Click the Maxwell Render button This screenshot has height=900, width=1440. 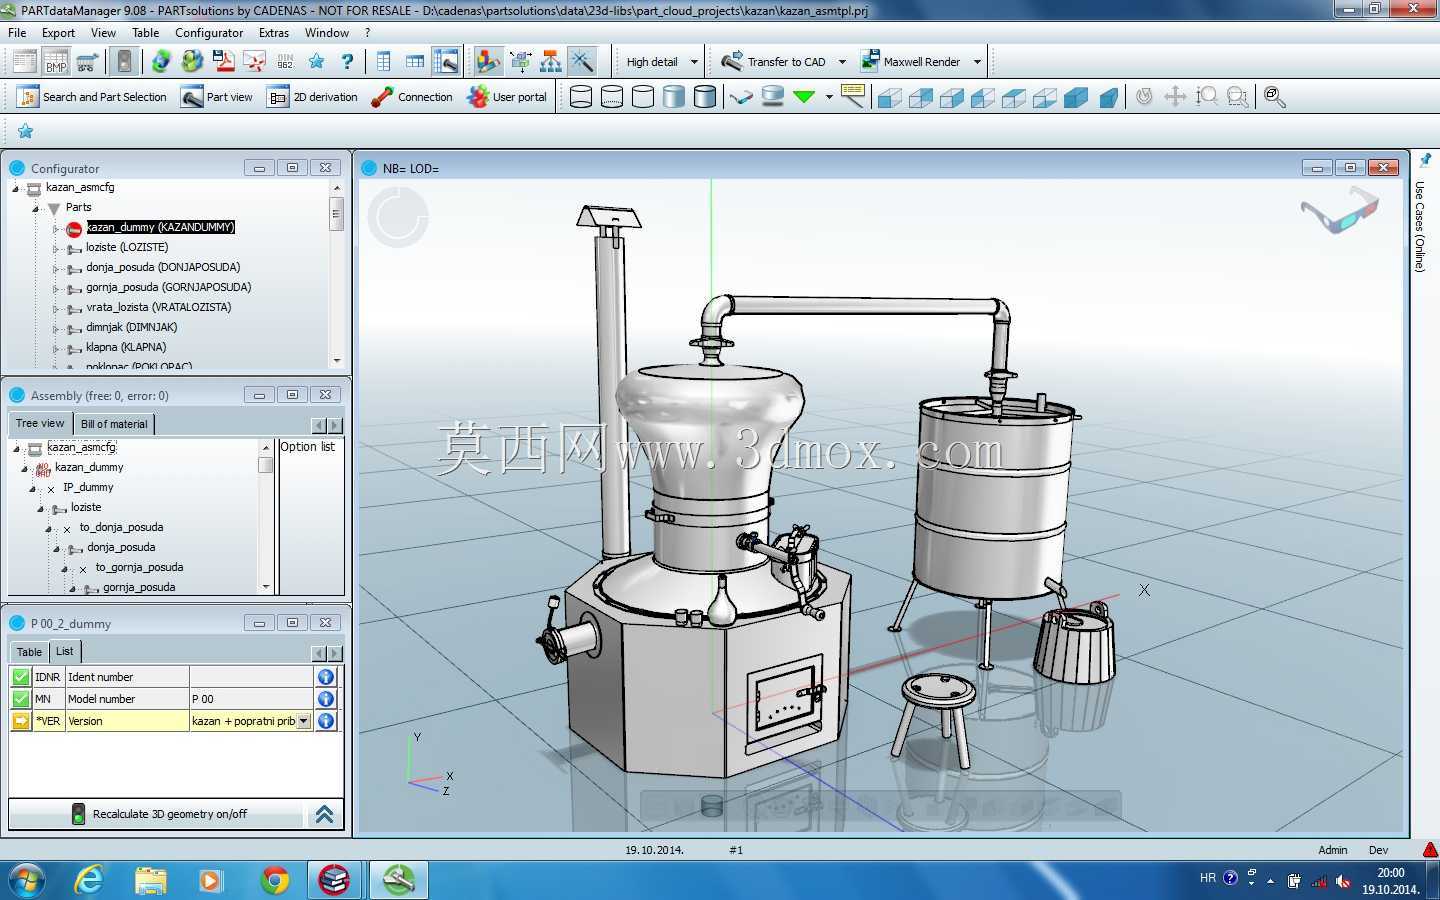[x=911, y=62]
